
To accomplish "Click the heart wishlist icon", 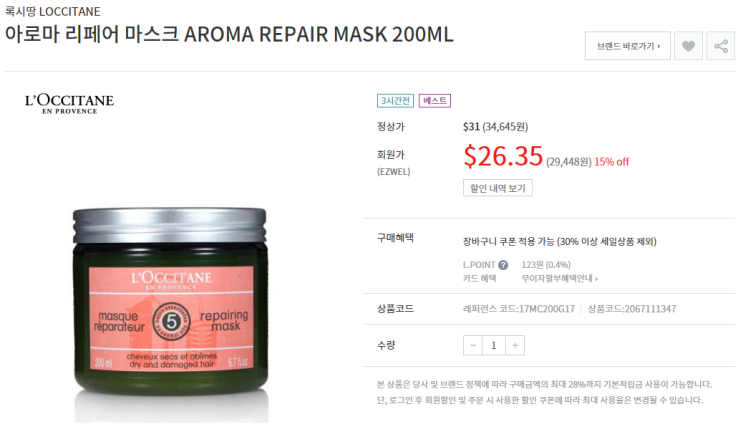I will [688, 46].
